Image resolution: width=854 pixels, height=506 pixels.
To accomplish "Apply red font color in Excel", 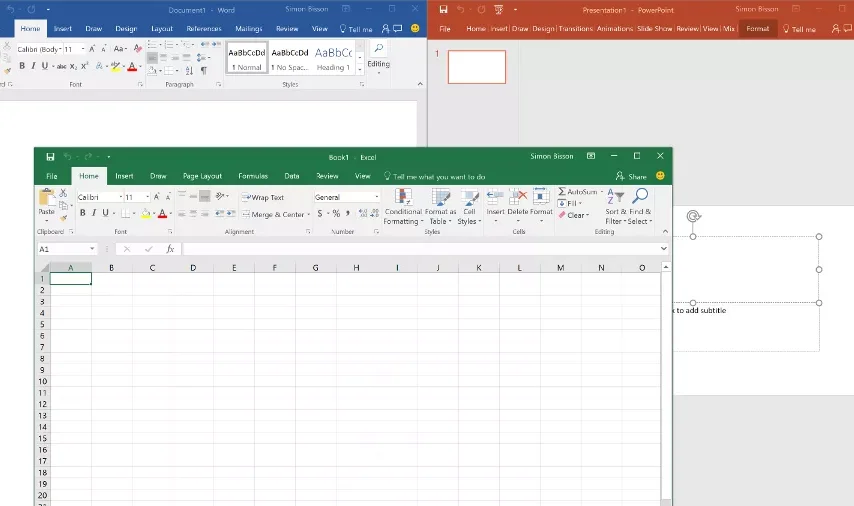I will point(162,214).
